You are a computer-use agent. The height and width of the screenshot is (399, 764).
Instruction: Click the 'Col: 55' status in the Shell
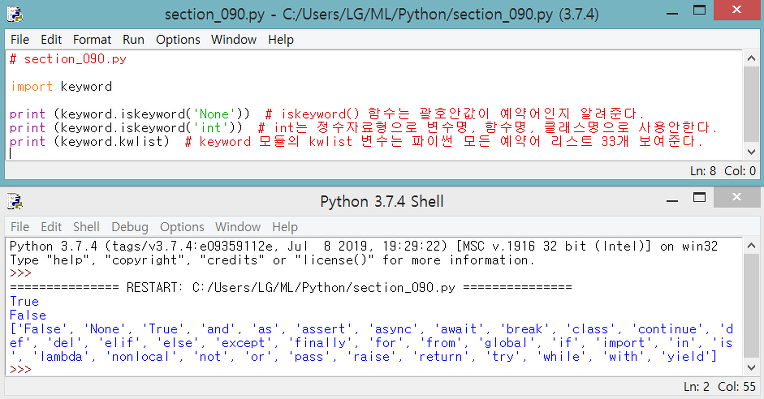(x=737, y=387)
